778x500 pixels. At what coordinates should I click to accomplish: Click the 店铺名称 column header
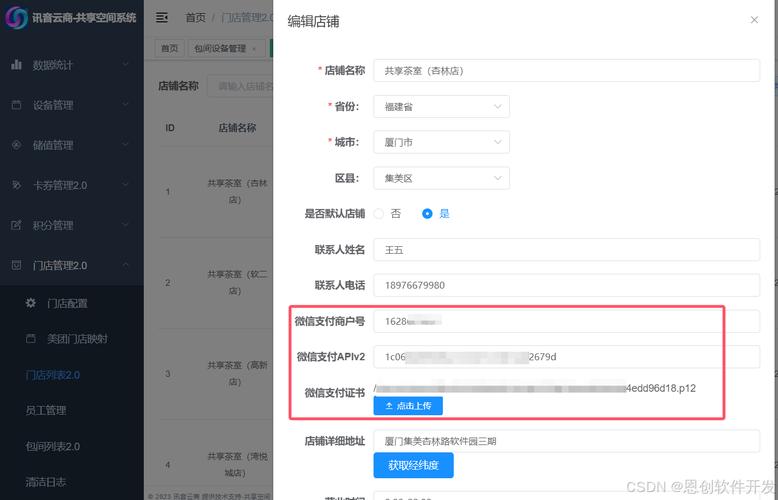pyautogui.click(x=237, y=128)
